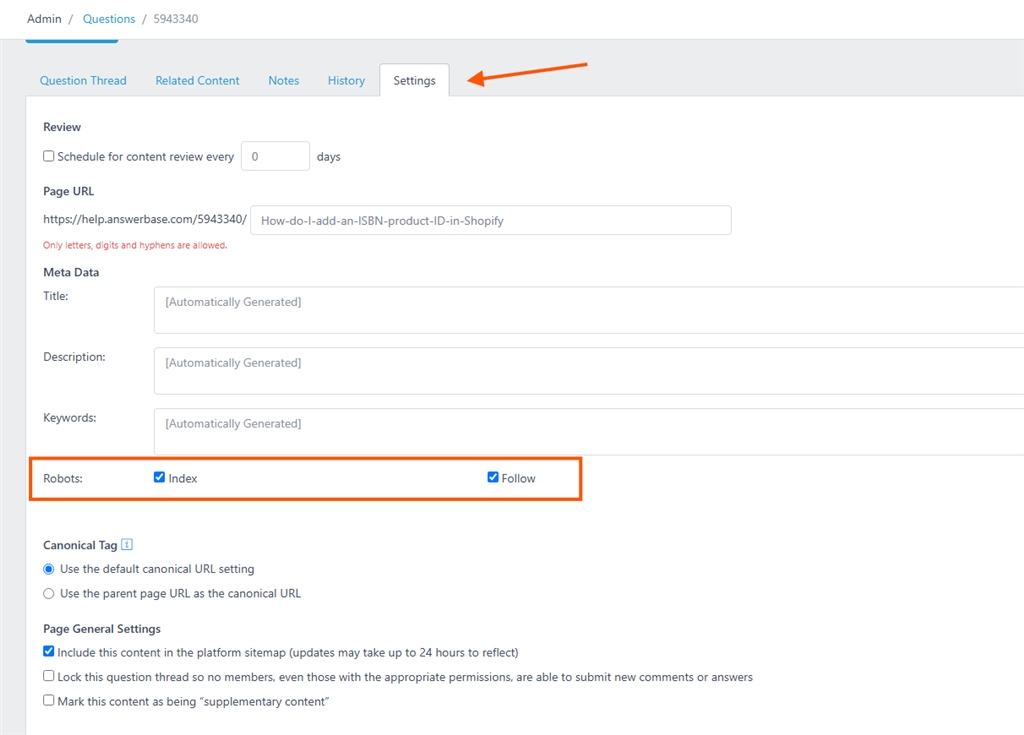Viewport: 1024px width, 735px height.
Task: Click the Meta Data Title field
Action: [x=589, y=310]
